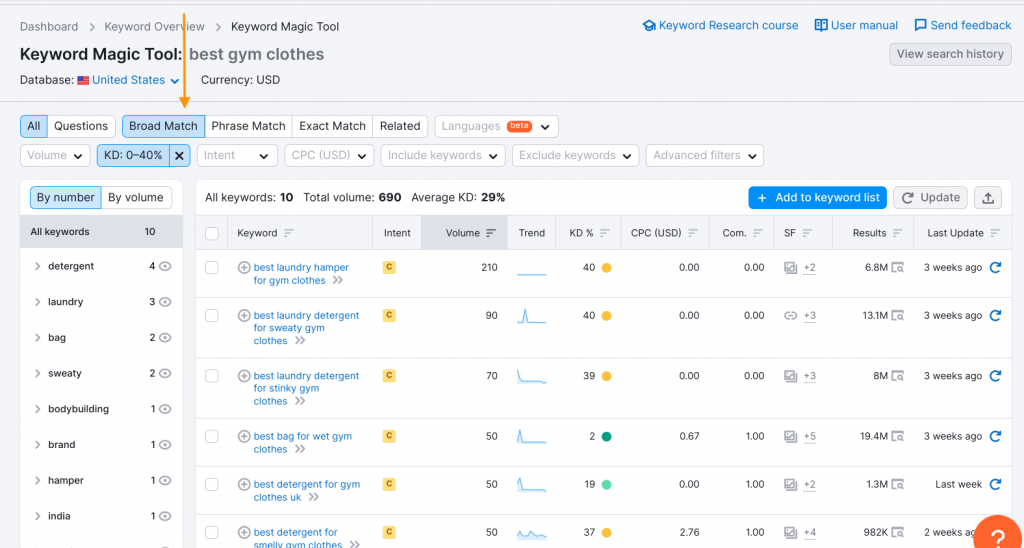
Task: Open the orange help question-mark bubble
Action: [x=998, y=533]
